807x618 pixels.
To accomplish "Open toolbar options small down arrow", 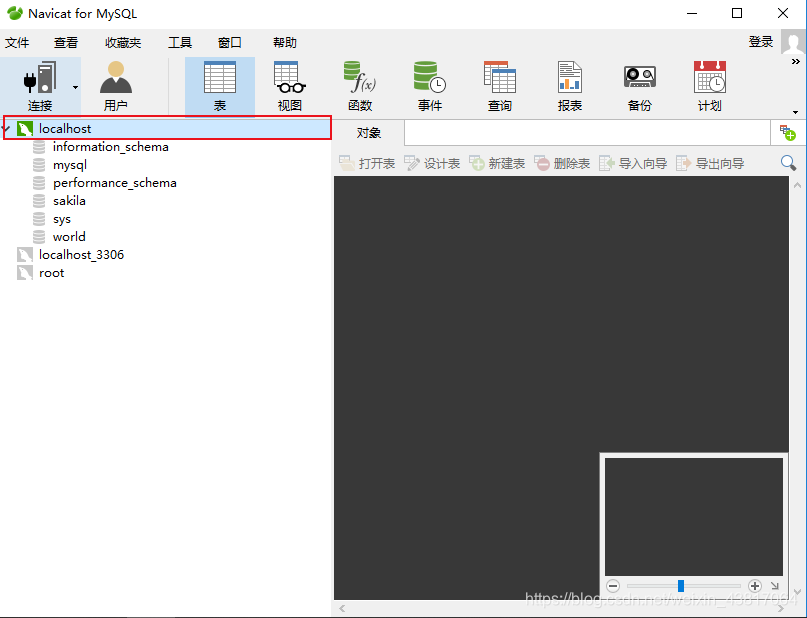I will click(x=796, y=112).
